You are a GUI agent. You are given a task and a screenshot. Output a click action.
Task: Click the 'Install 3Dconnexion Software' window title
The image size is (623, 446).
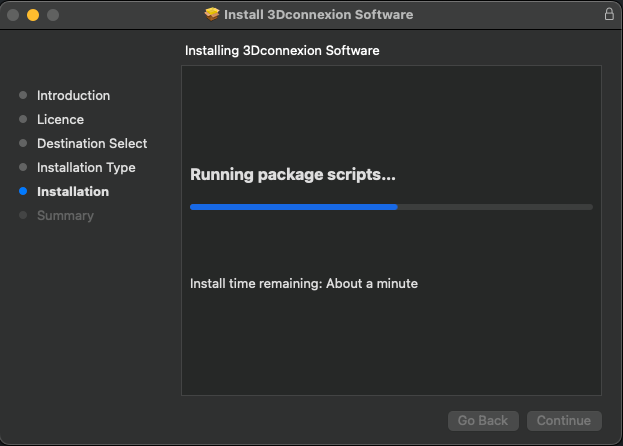coord(318,15)
